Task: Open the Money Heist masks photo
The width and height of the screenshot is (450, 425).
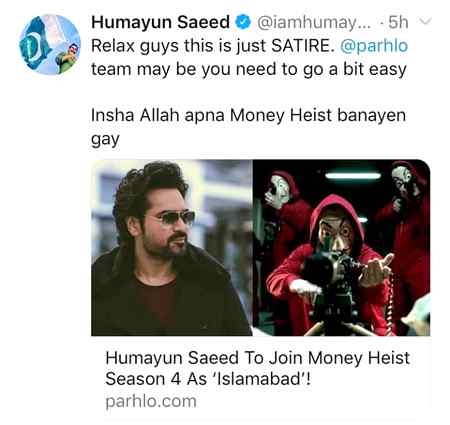Action: click(341, 248)
